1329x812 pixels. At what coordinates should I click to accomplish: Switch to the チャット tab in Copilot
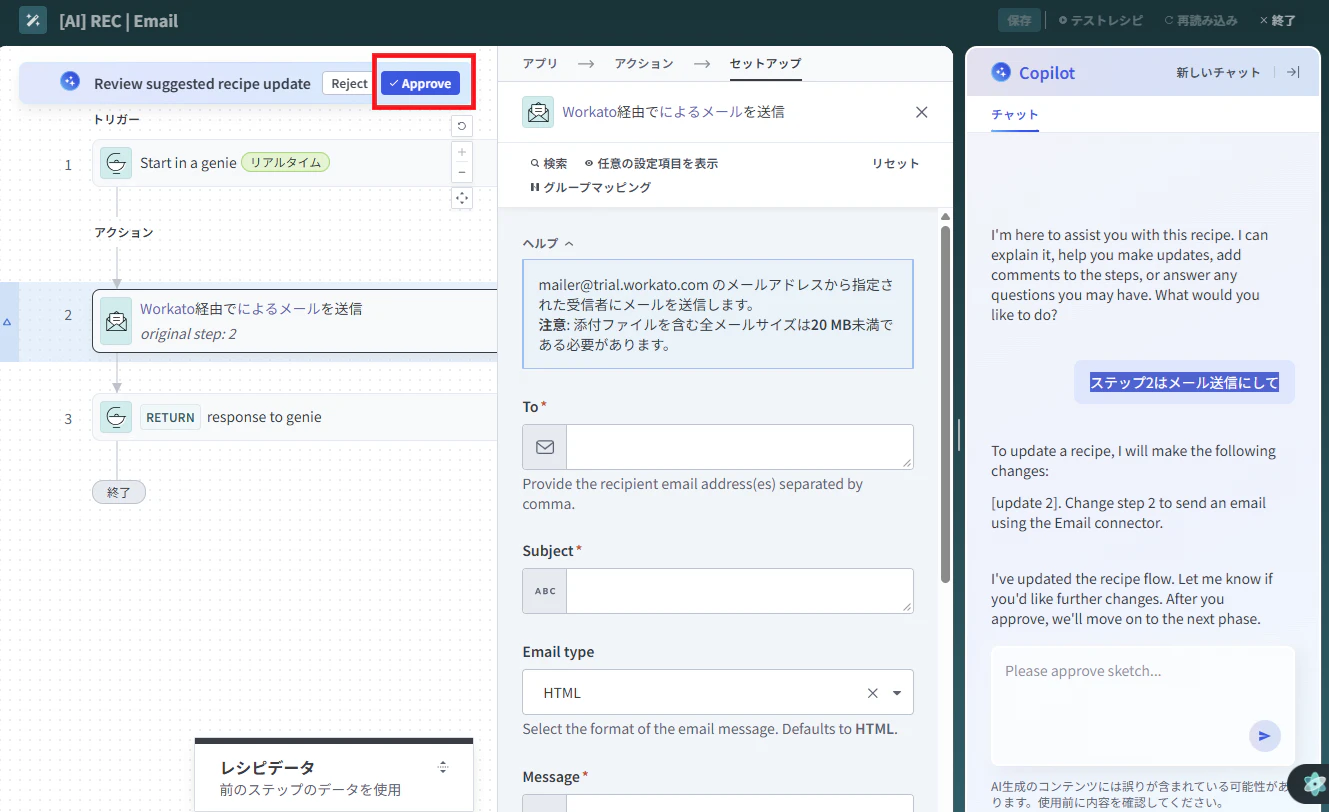tap(1015, 115)
